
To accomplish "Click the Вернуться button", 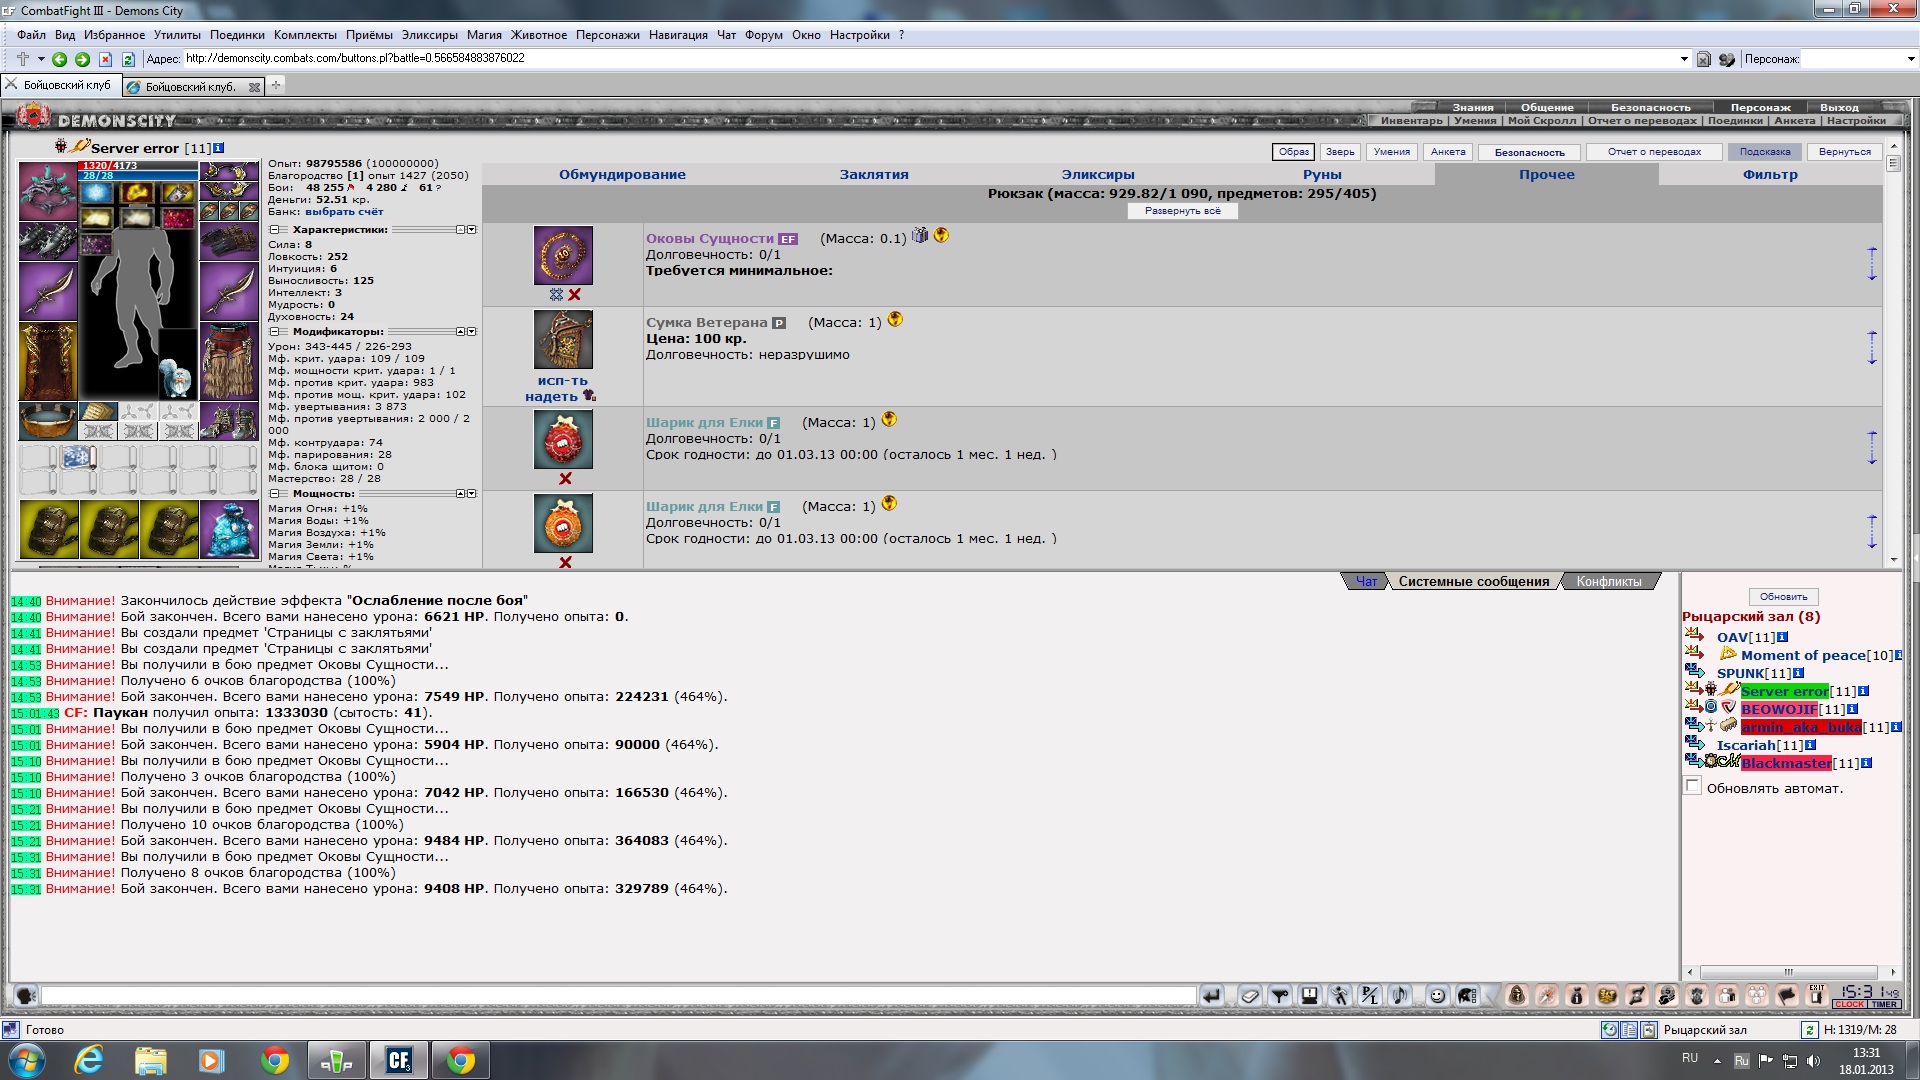I will 1845,152.
